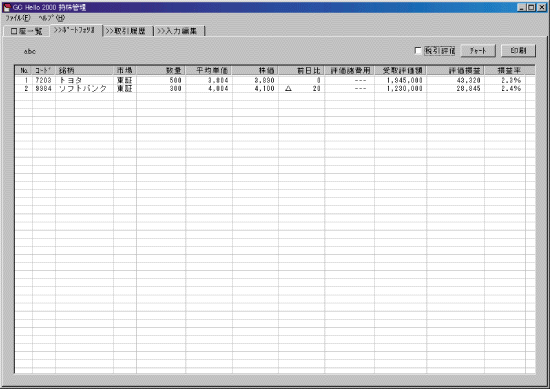Click the 東証 cell in ソフトバンク row
550x389 pixels.
tap(125, 89)
